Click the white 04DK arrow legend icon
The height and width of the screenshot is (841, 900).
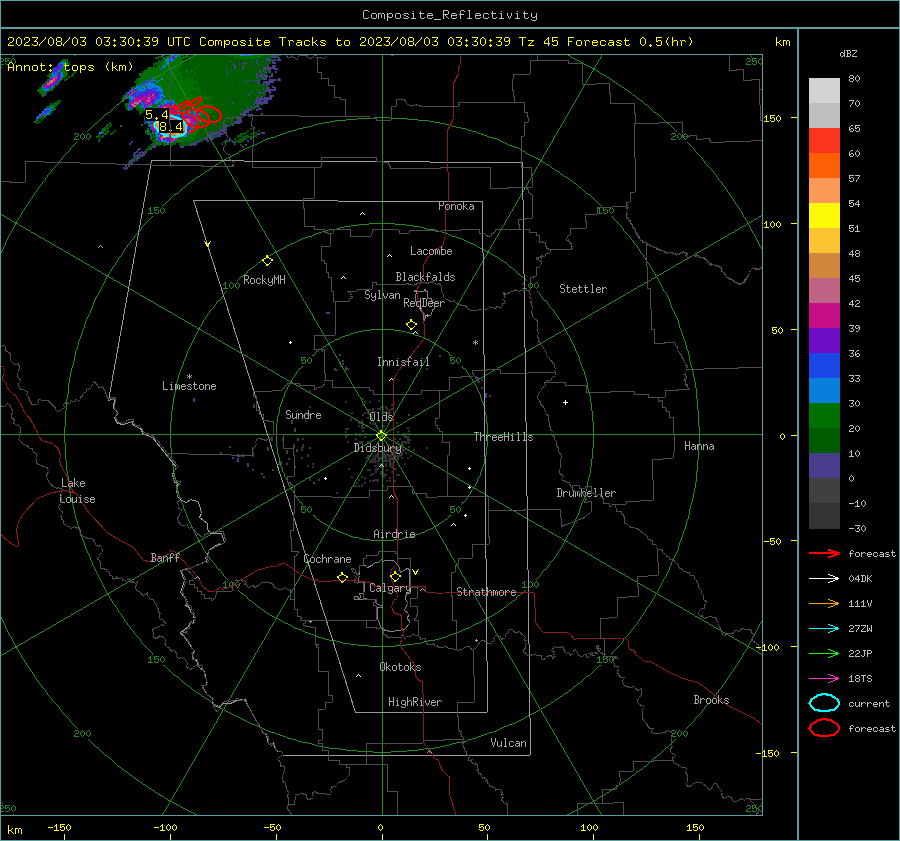824,578
